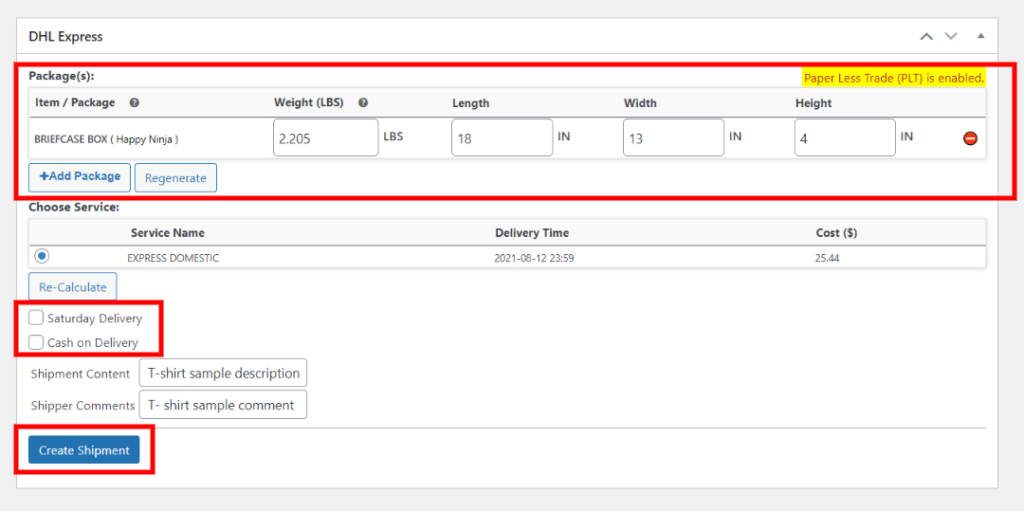
Task: Regenerate the packages
Action: tap(176, 178)
